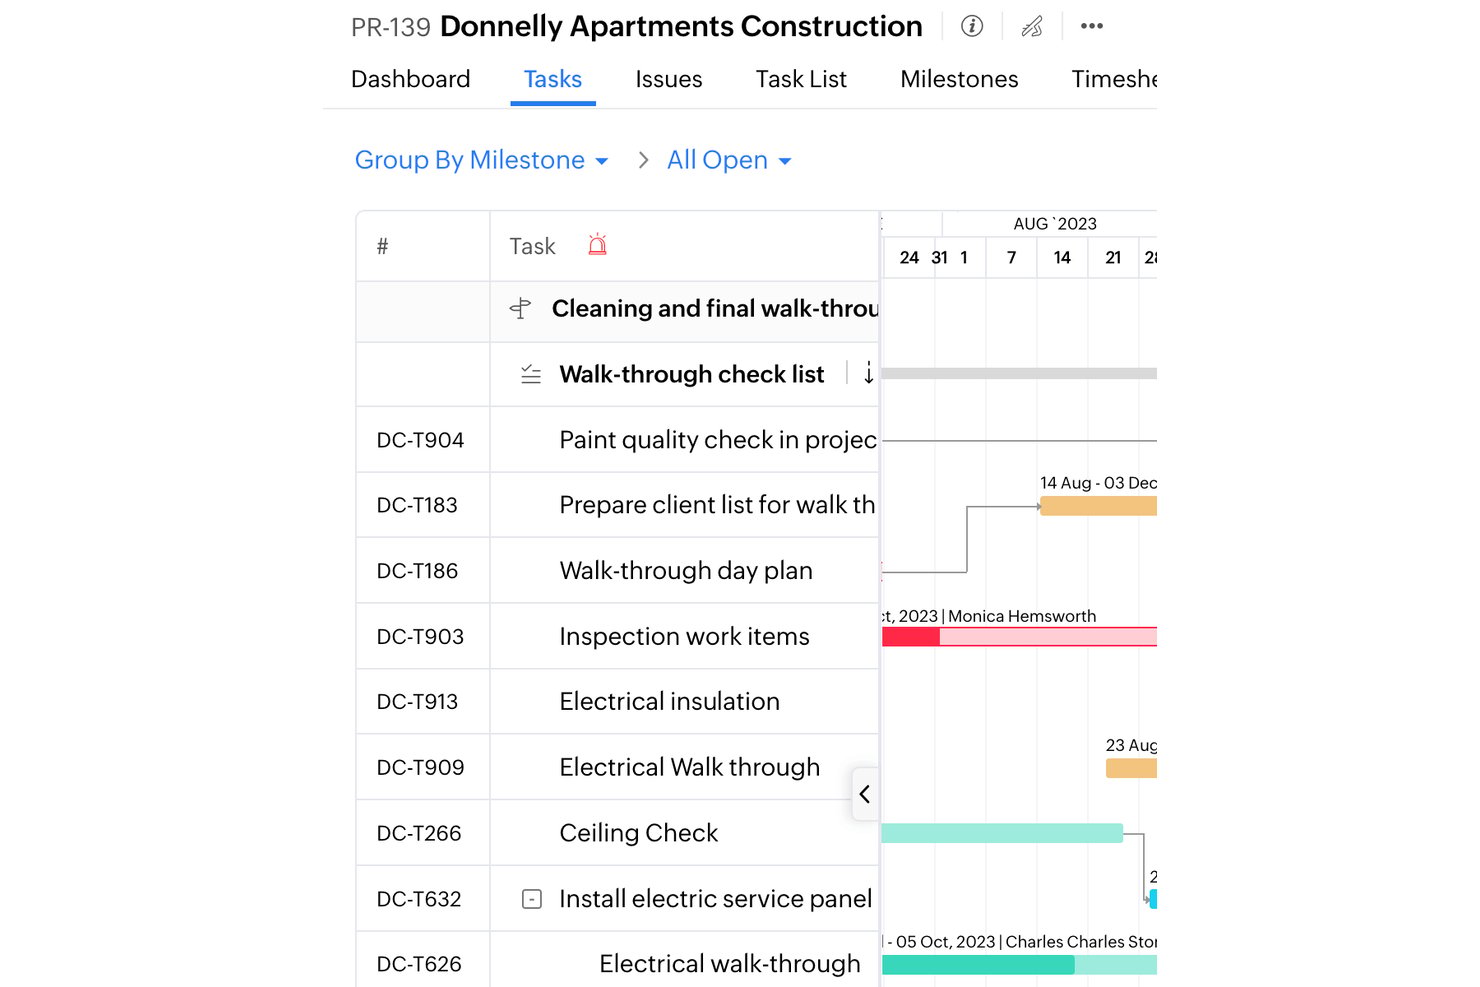Open the three-dot more options menu

(1092, 26)
